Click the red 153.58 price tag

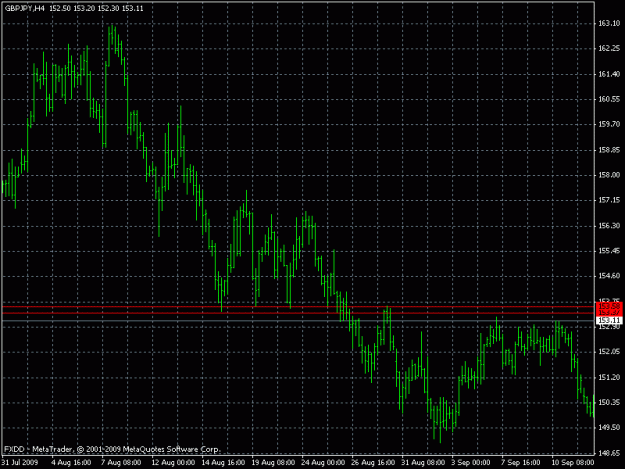click(609, 306)
